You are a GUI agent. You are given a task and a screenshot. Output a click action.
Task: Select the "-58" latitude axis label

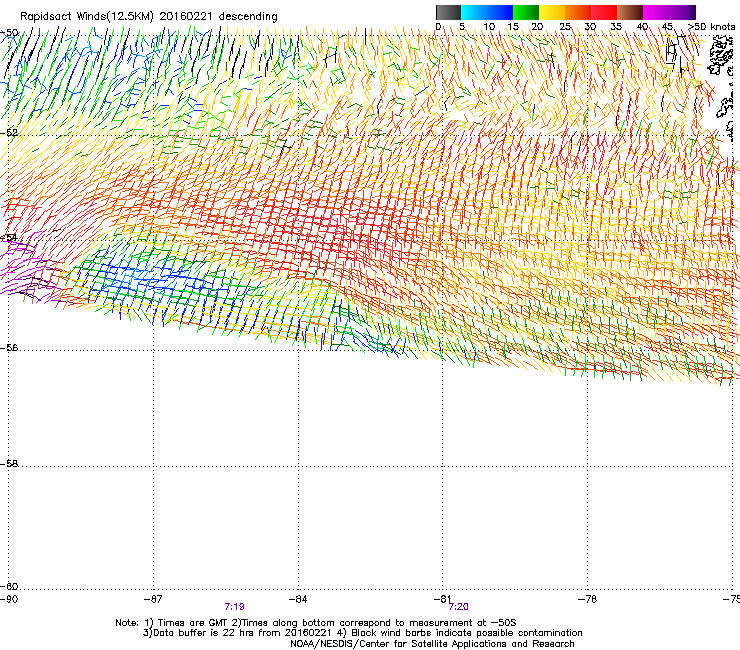[x=9, y=464]
